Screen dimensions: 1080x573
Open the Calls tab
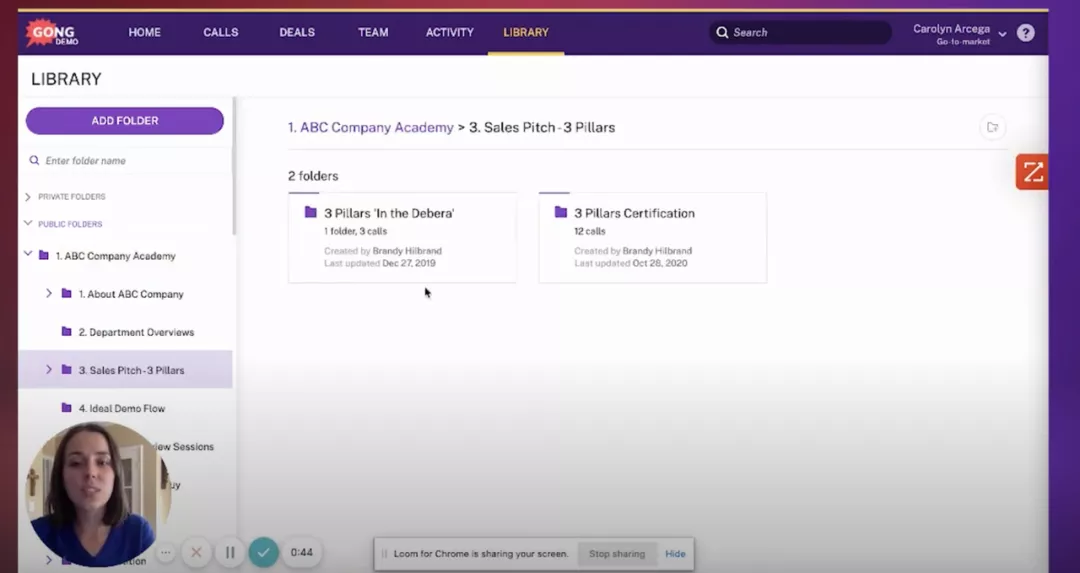coord(220,32)
